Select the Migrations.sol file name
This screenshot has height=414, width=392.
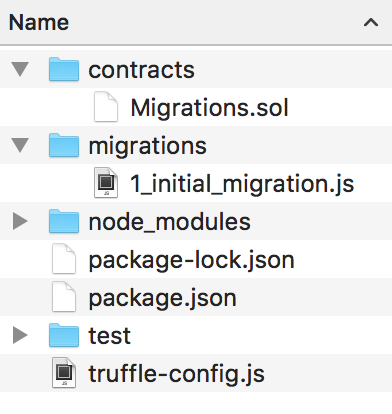(209, 108)
